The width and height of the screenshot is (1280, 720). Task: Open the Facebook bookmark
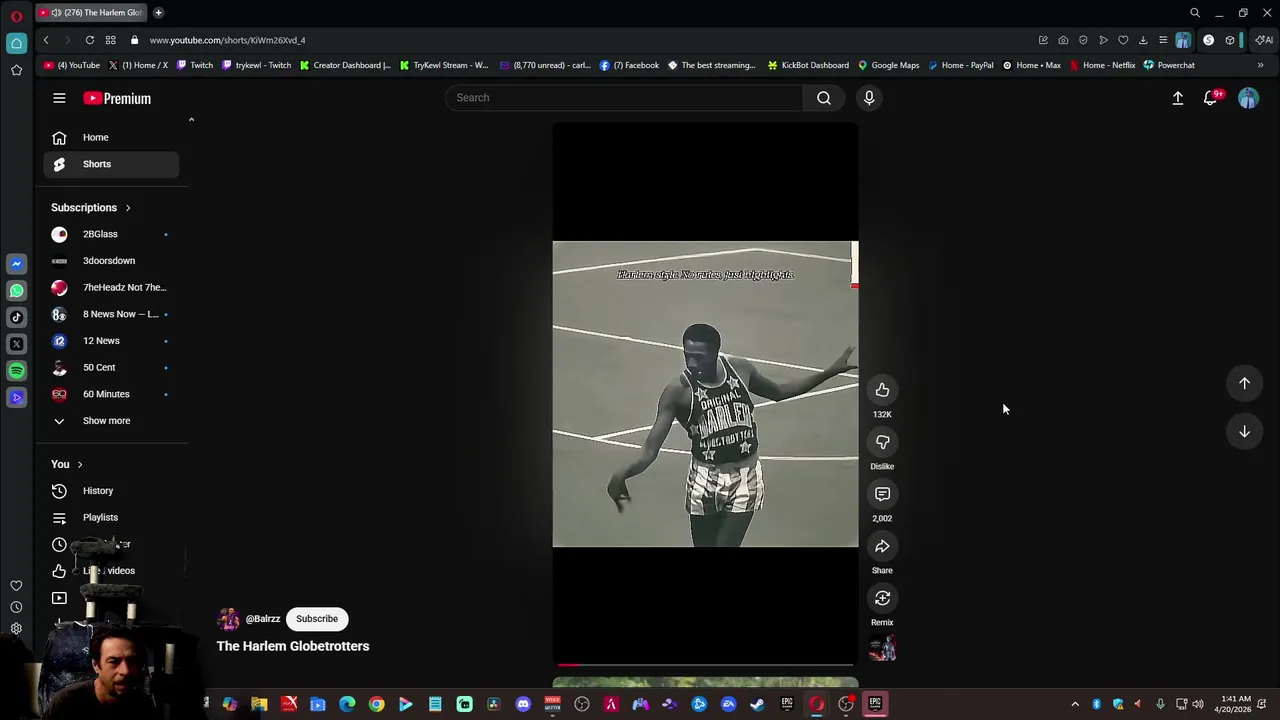click(630, 65)
